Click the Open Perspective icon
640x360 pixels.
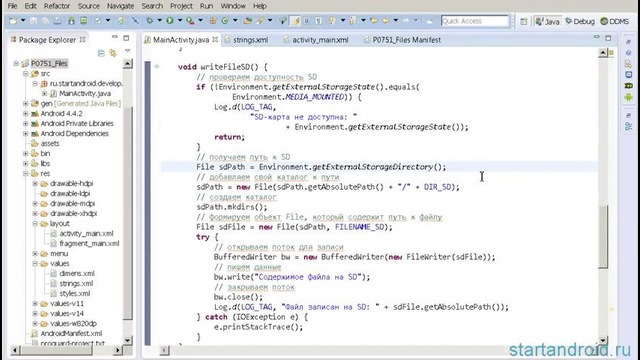tap(524, 21)
